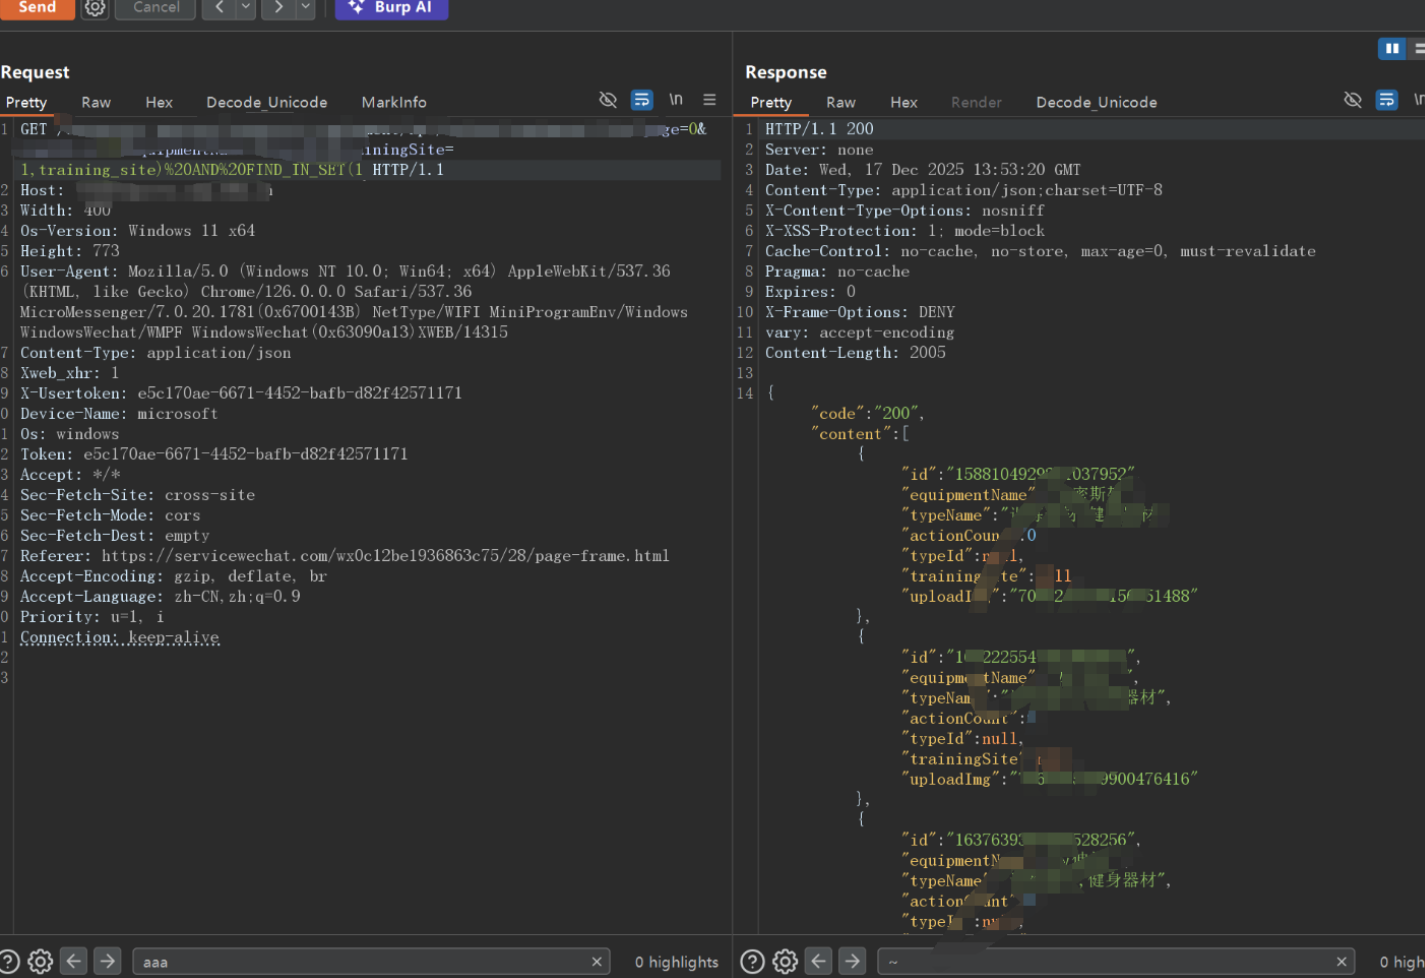This screenshot has height=978, width=1425.
Task: Open request settings gear next to Send
Action: point(95,8)
